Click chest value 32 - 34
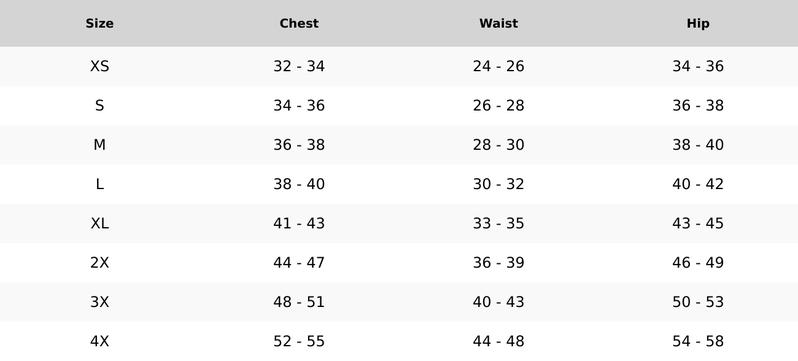 [299, 66]
